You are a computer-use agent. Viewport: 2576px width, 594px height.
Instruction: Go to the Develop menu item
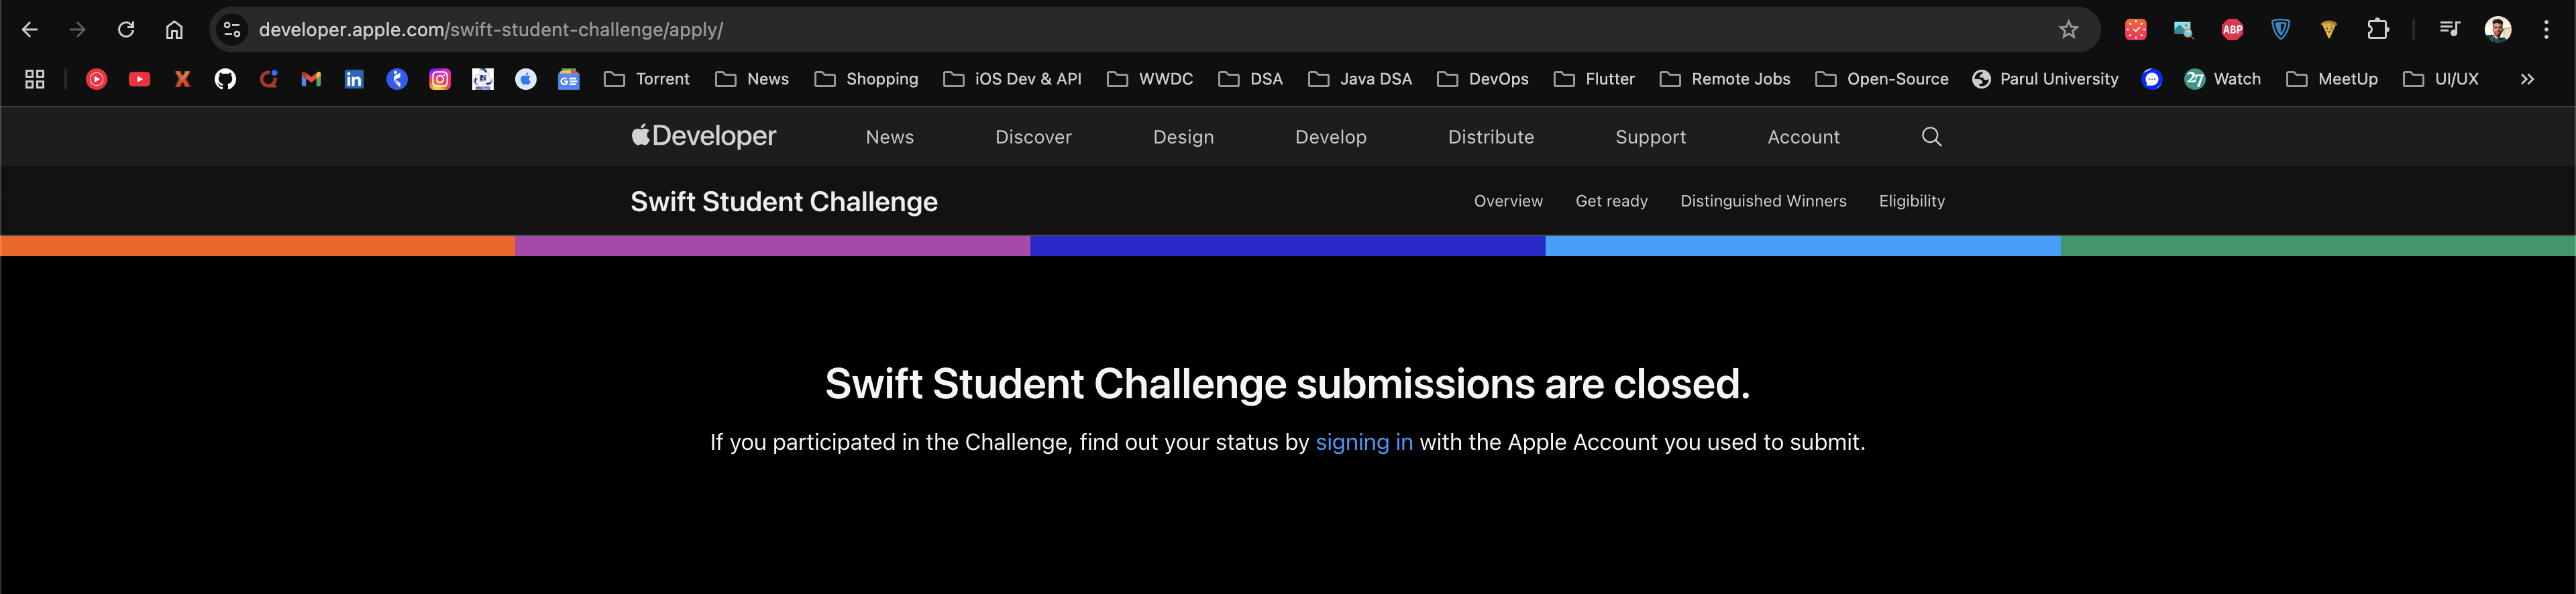click(x=1330, y=137)
